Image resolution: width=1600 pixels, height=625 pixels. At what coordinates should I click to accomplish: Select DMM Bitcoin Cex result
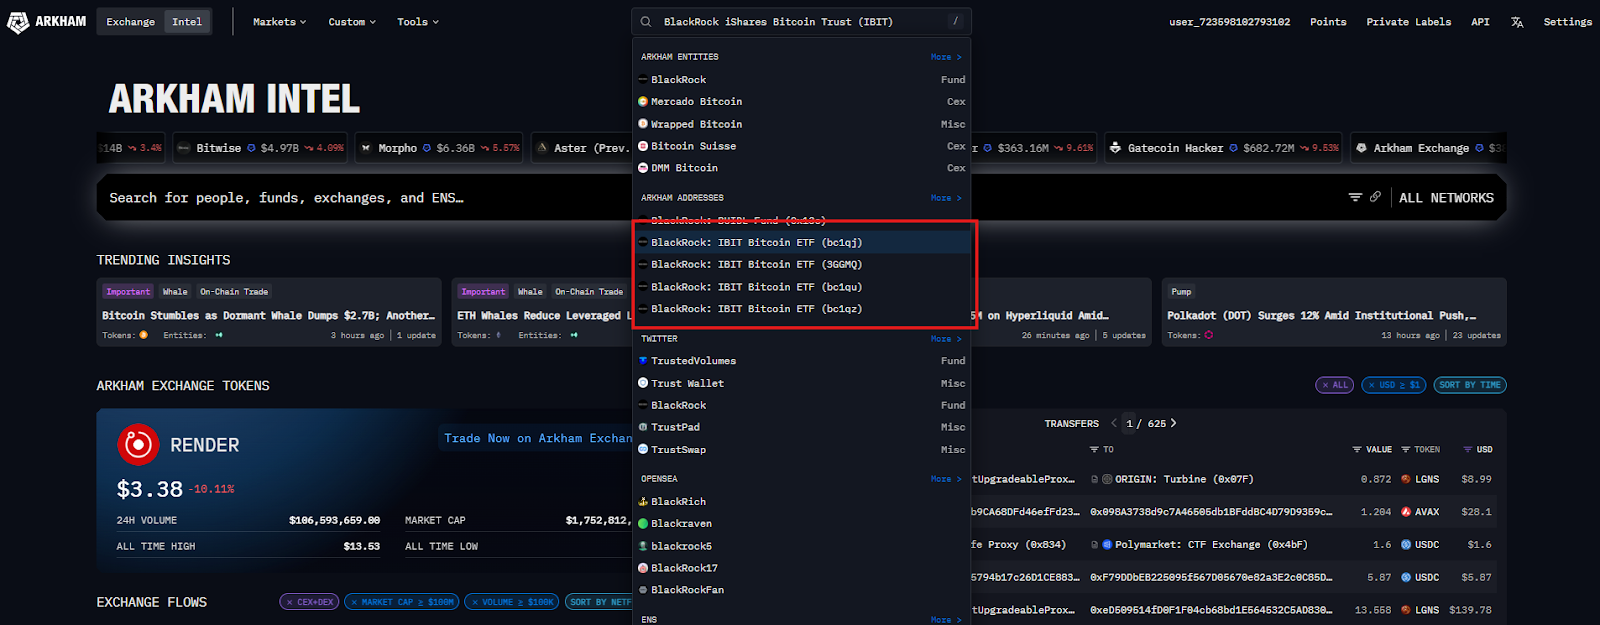click(802, 168)
